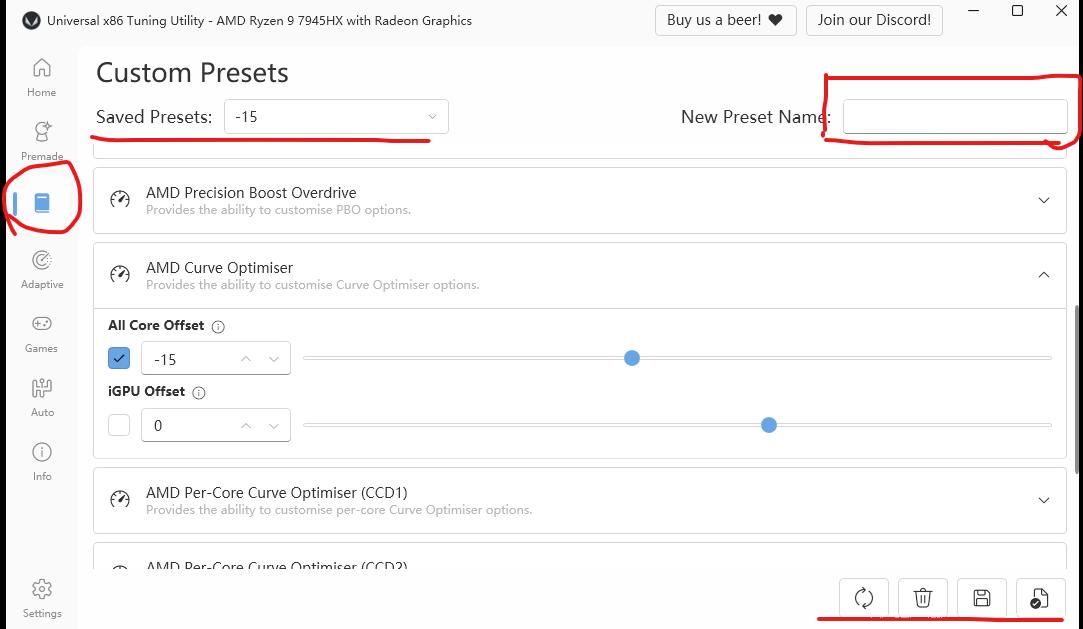Enable the iGPU Offset checkbox
The image size is (1083, 629).
pyautogui.click(x=119, y=425)
